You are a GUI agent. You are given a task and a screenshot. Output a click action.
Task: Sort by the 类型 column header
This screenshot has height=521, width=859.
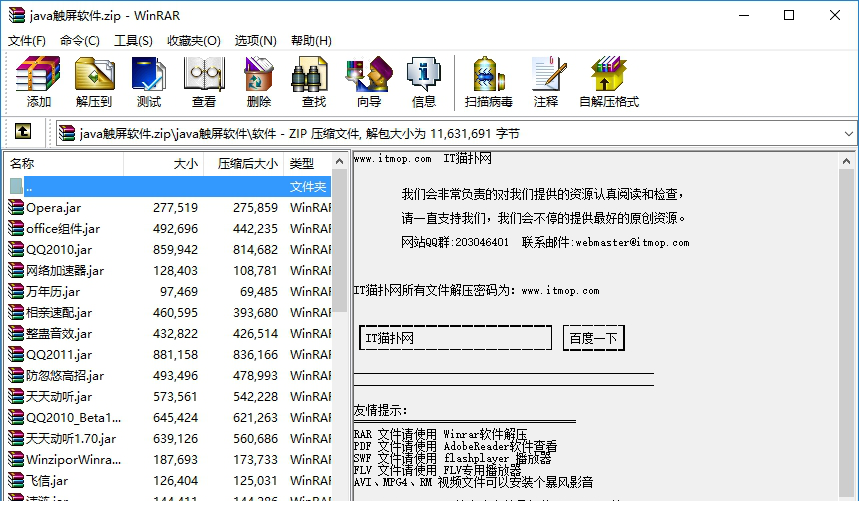pos(307,163)
